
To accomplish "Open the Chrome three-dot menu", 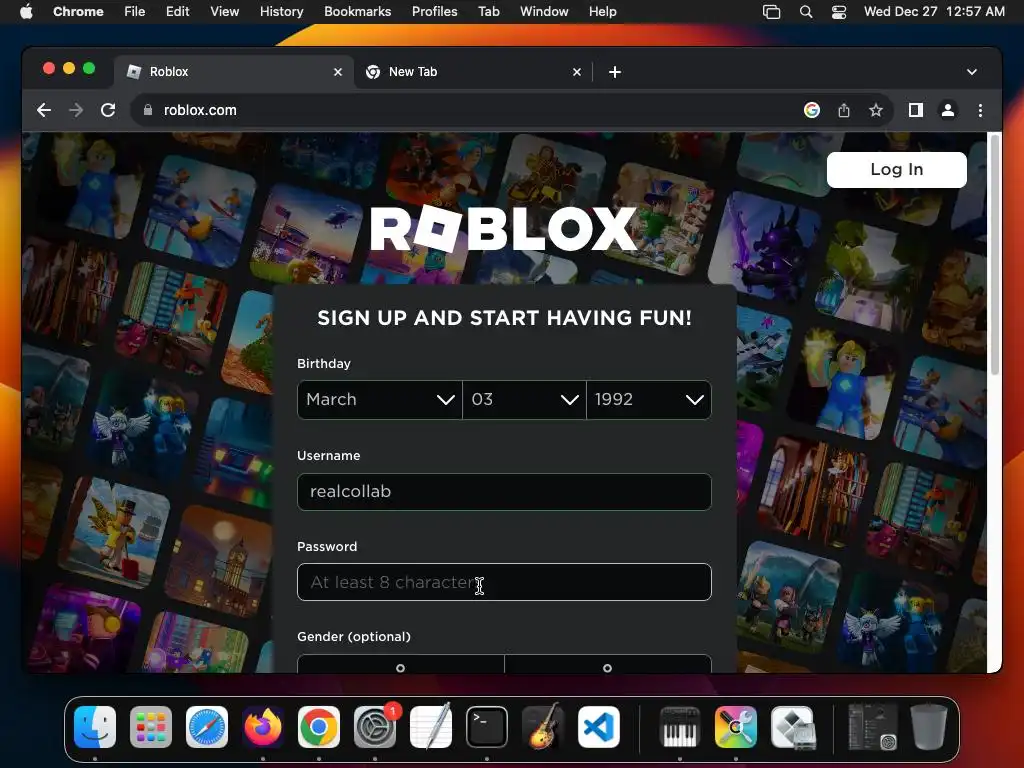I will (x=980, y=110).
